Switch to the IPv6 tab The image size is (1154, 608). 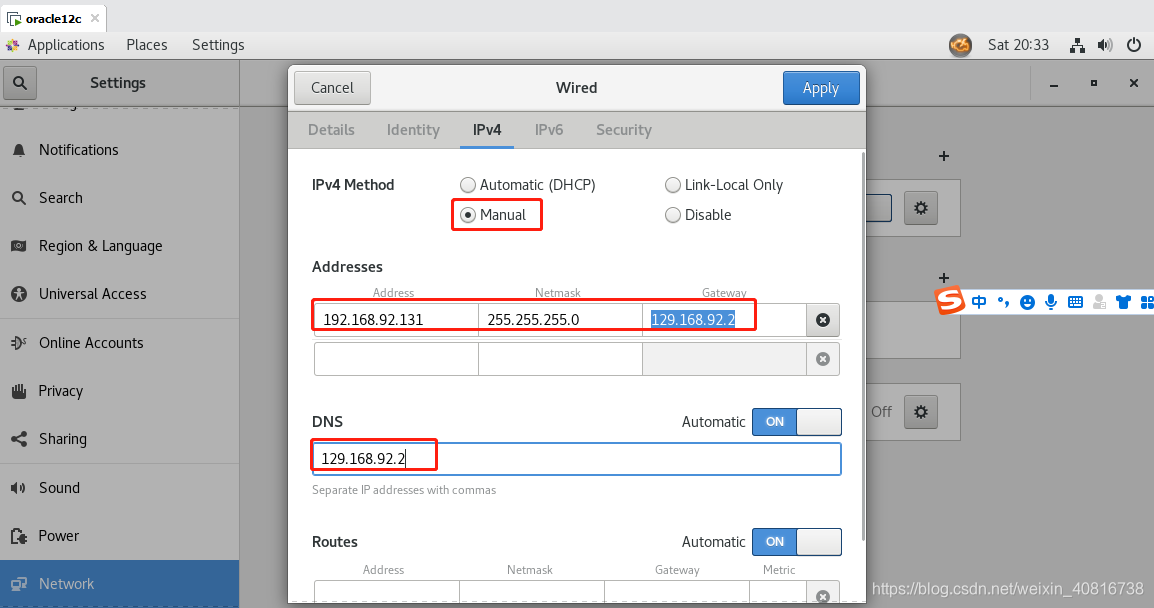click(548, 130)
